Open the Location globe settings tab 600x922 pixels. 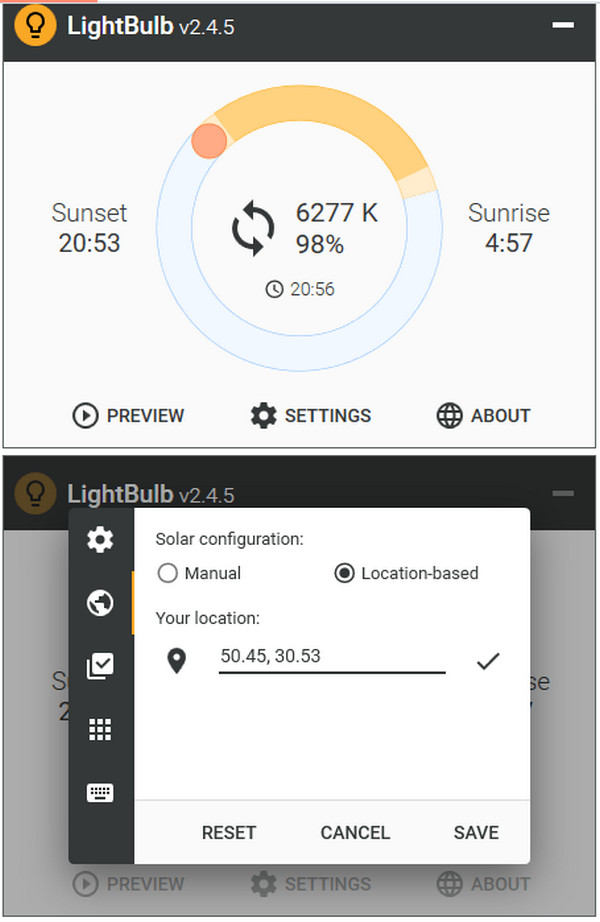100,603
